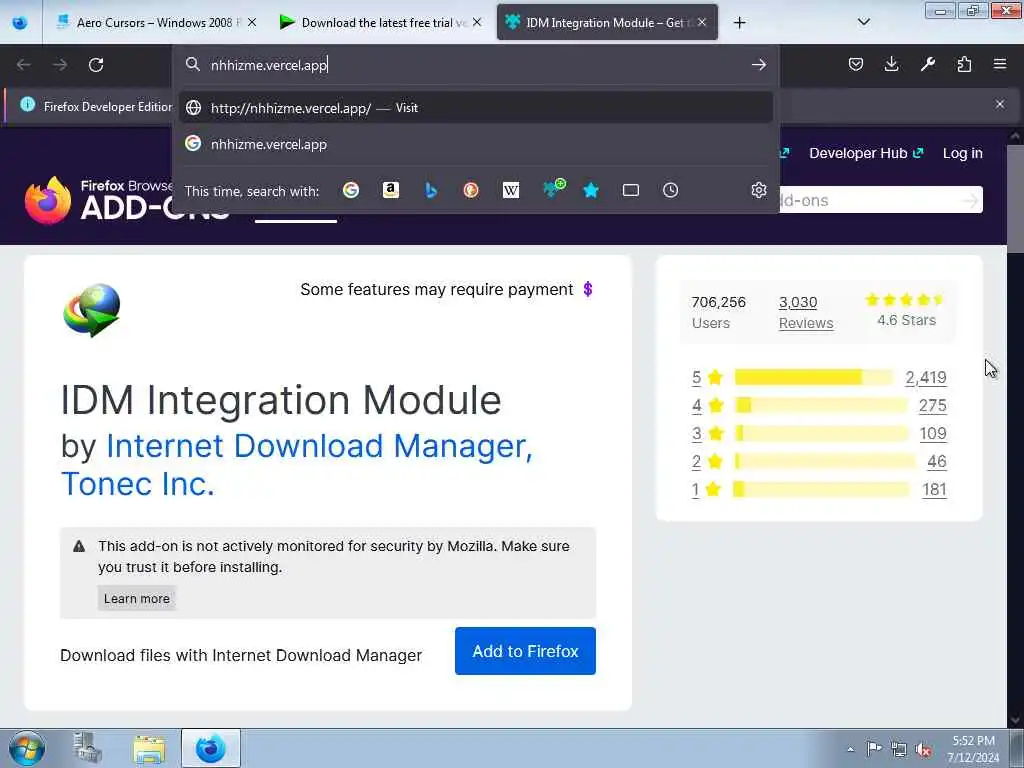Click the Firefox View icon

(x=20, y=23)
